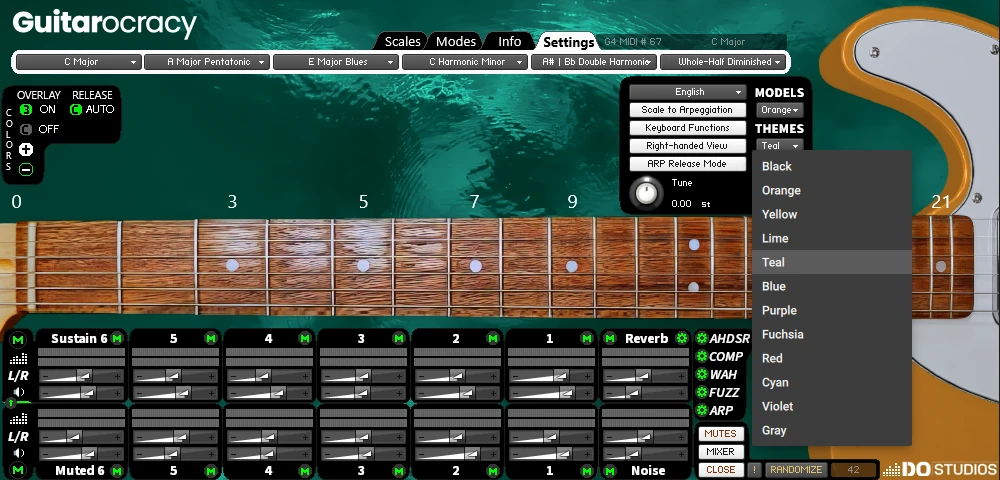Select Black theme from list
The width and height of the screenshot is (1000, 480).
click(832, 166)
